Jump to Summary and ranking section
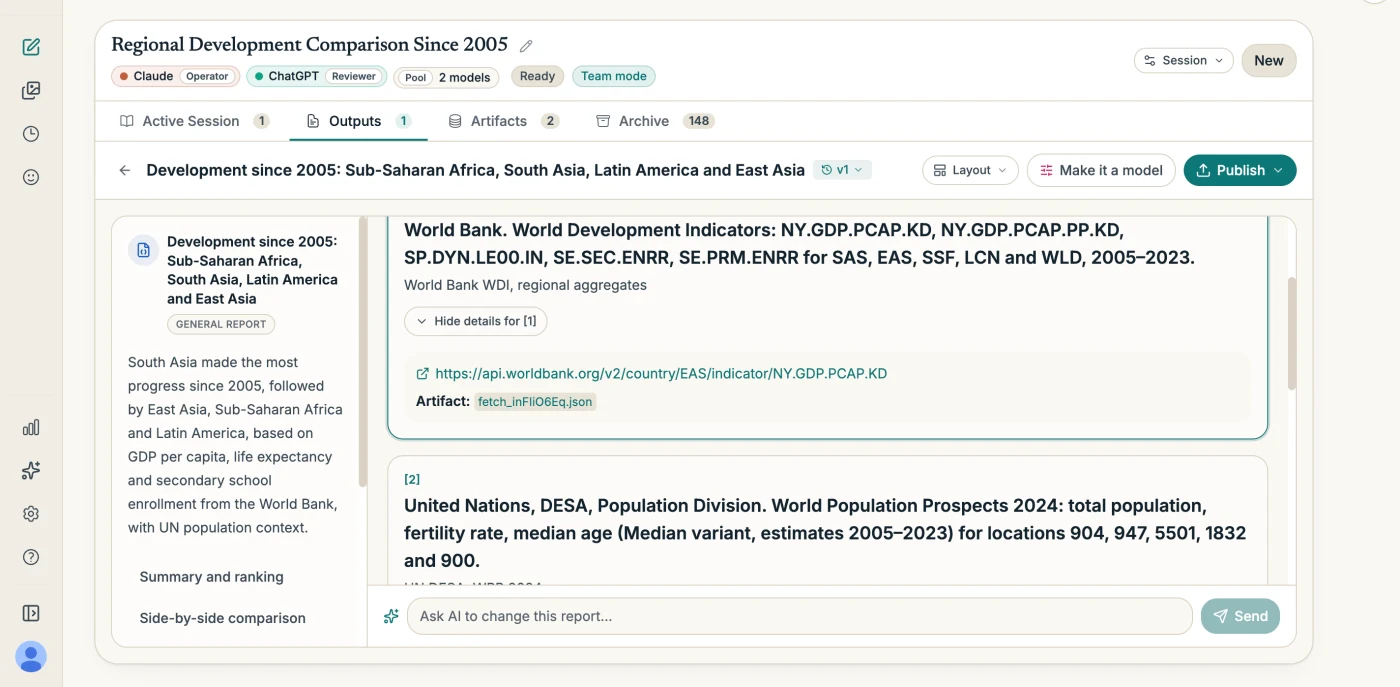 [211, 577]
